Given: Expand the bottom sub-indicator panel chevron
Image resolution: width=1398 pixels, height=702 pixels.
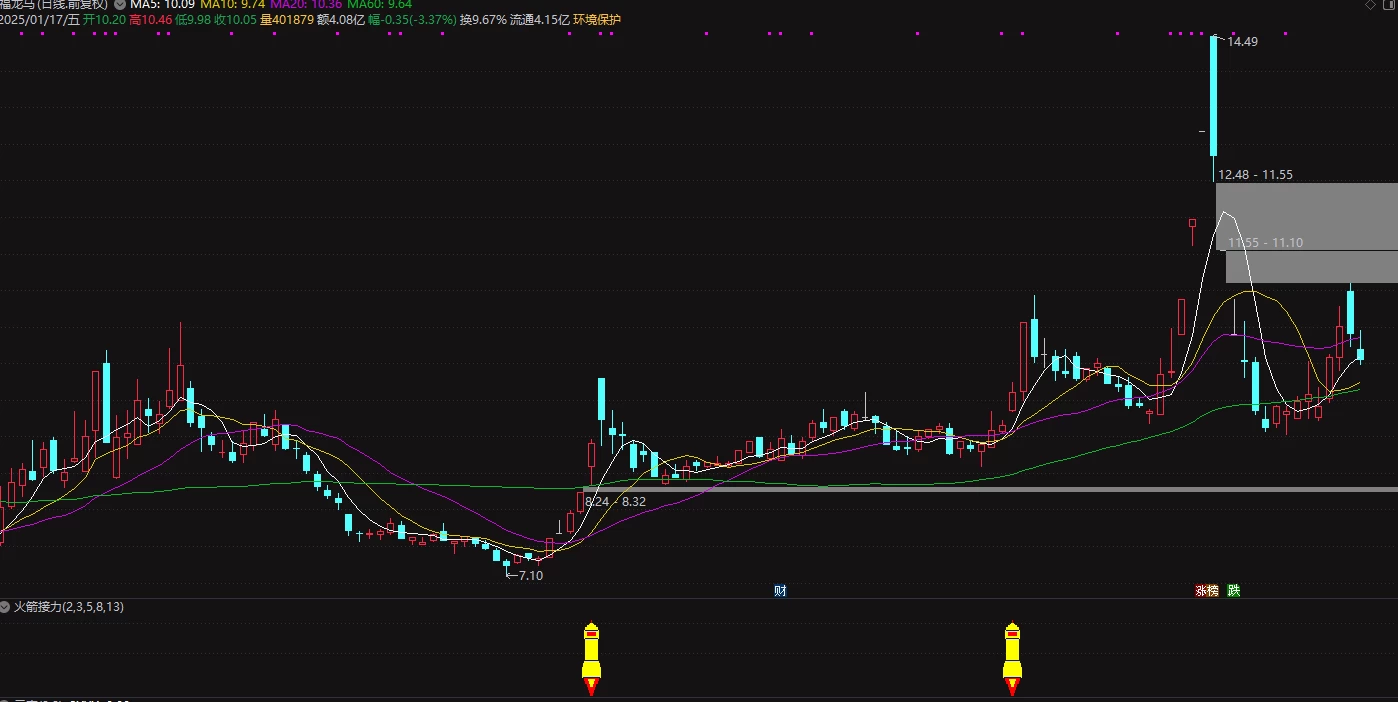Looking at the screenshot, I should coord(6,699).
